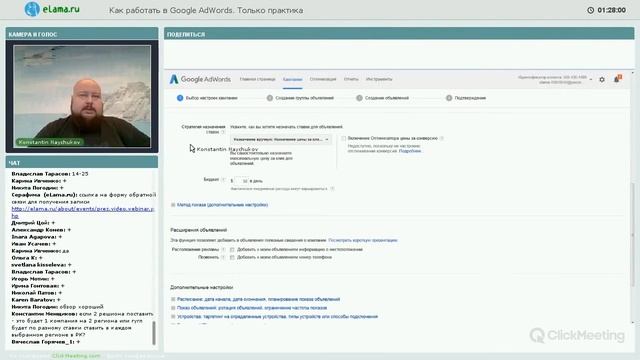Click the chat panel scrollbar
Viewport: 640px width, 360px height.
(154, 333)
